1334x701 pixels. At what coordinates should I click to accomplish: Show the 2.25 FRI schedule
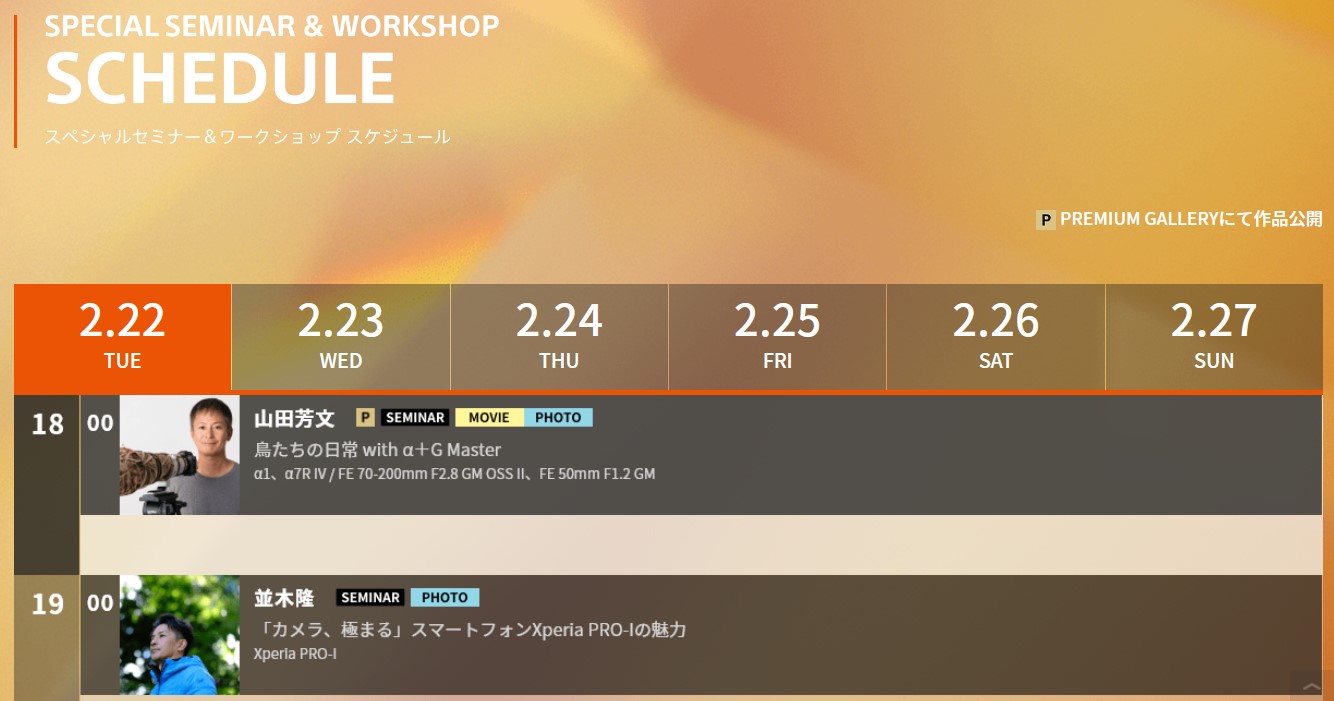[x=777, y=337]
